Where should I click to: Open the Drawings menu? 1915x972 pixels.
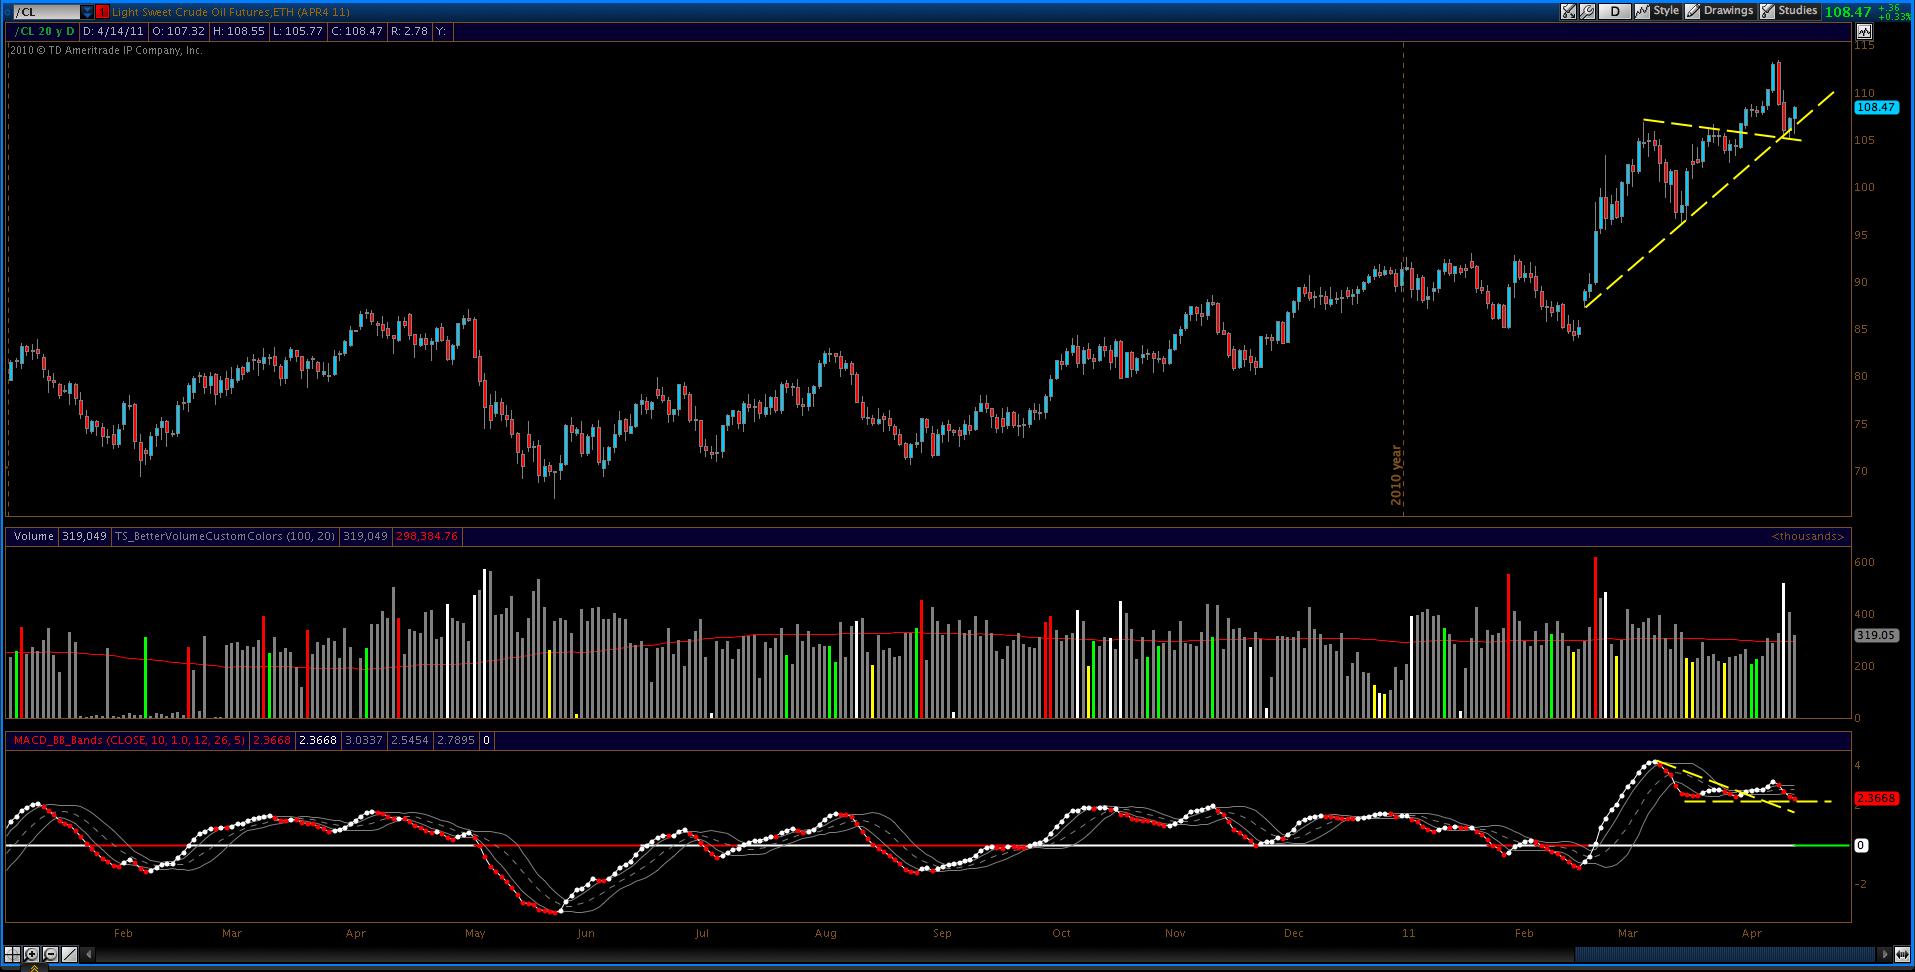pyautogui.click(x=1729, y=11)
